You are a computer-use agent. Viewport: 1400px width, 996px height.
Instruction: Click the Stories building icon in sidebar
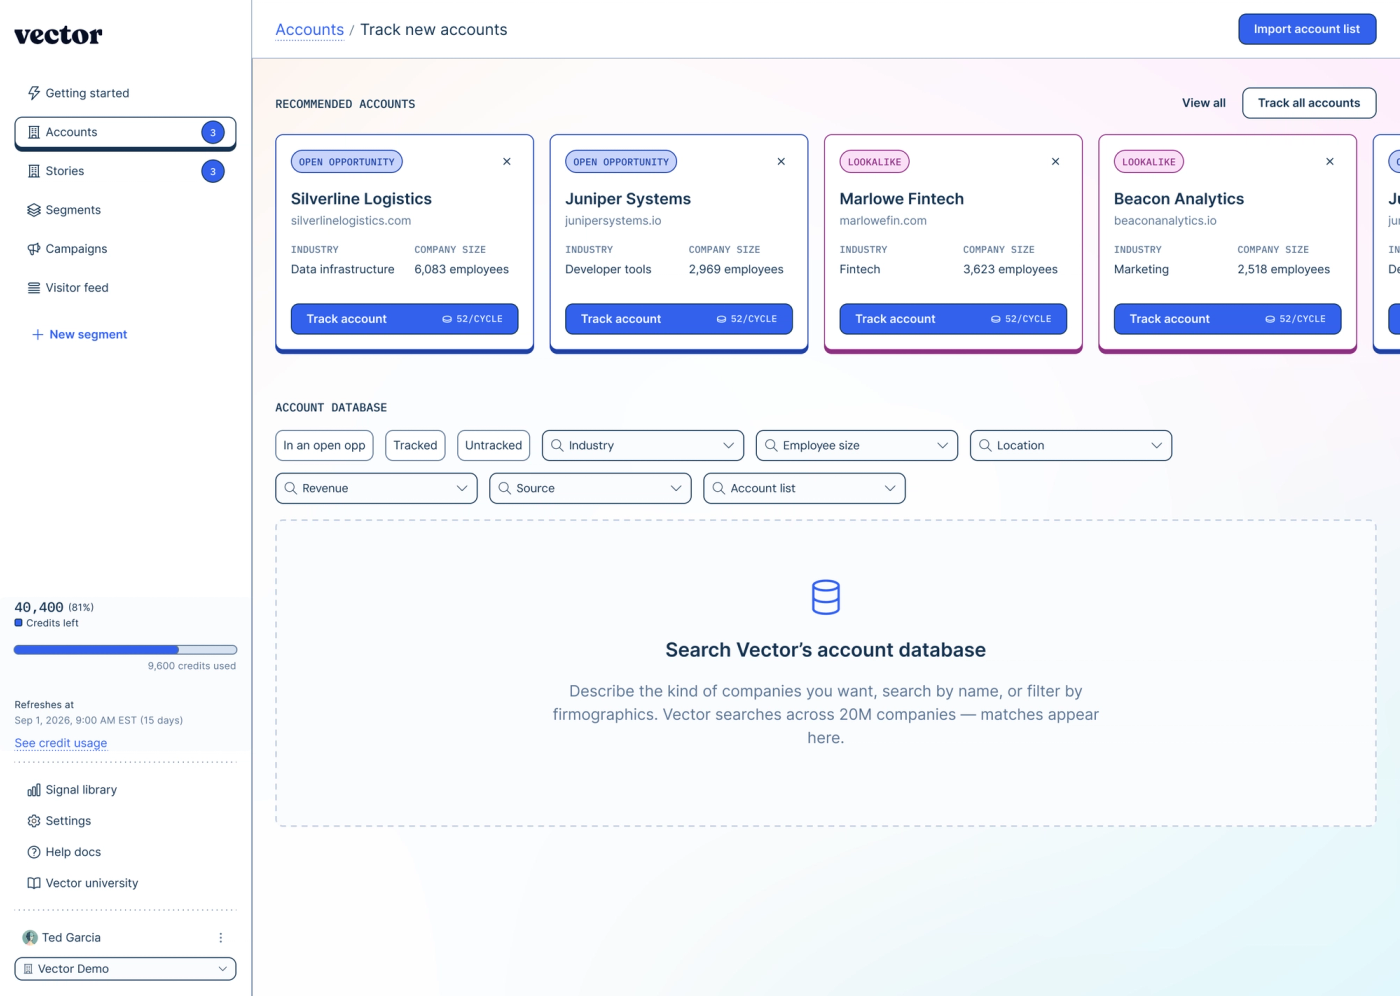pos(34,171)
